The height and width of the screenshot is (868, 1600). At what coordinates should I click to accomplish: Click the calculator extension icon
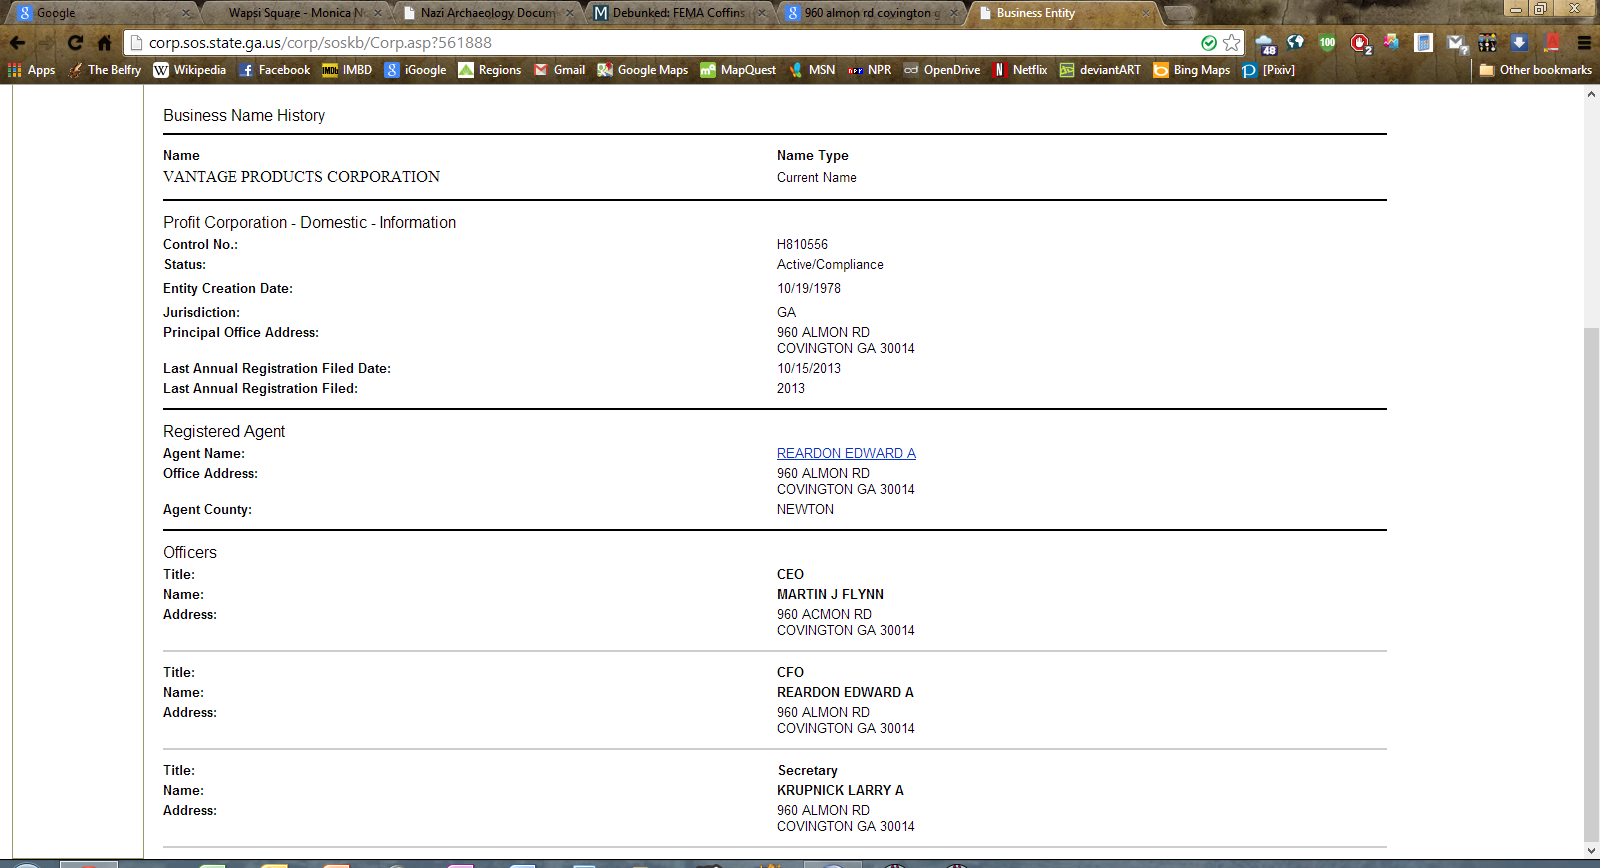[x=1424, y=43]
